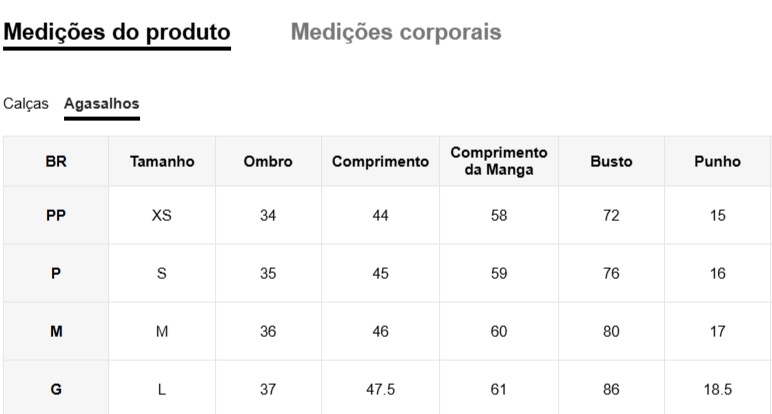Image resolution: width=772 pixels, height=414 pixels.
Task: Click the Busto column header
Action: (611, 161)
